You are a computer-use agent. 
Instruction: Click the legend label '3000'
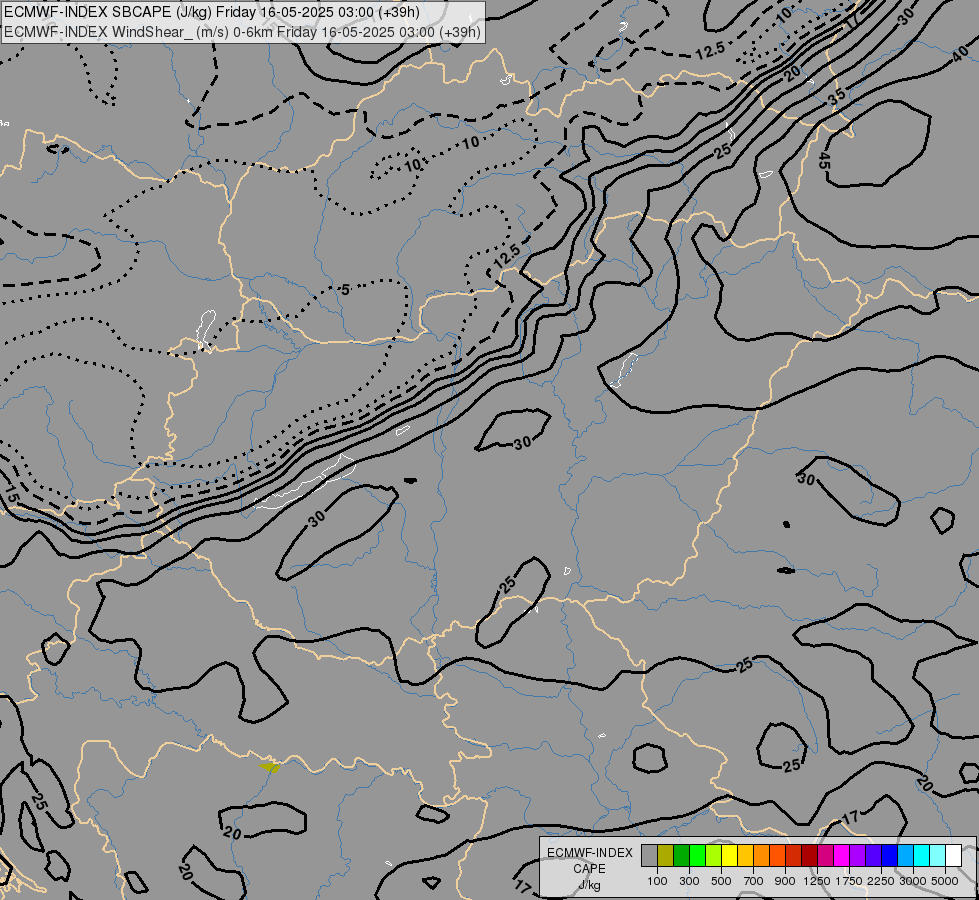[x=913, y=881]
